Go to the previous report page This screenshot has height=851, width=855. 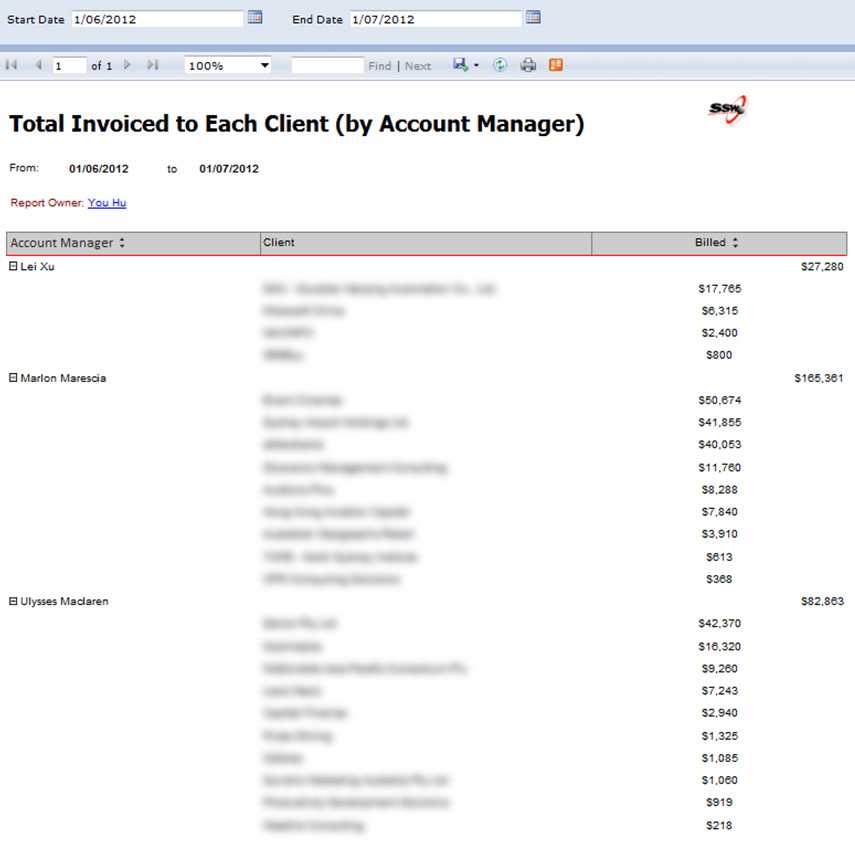pyautogui.click(x=38, y=65)
